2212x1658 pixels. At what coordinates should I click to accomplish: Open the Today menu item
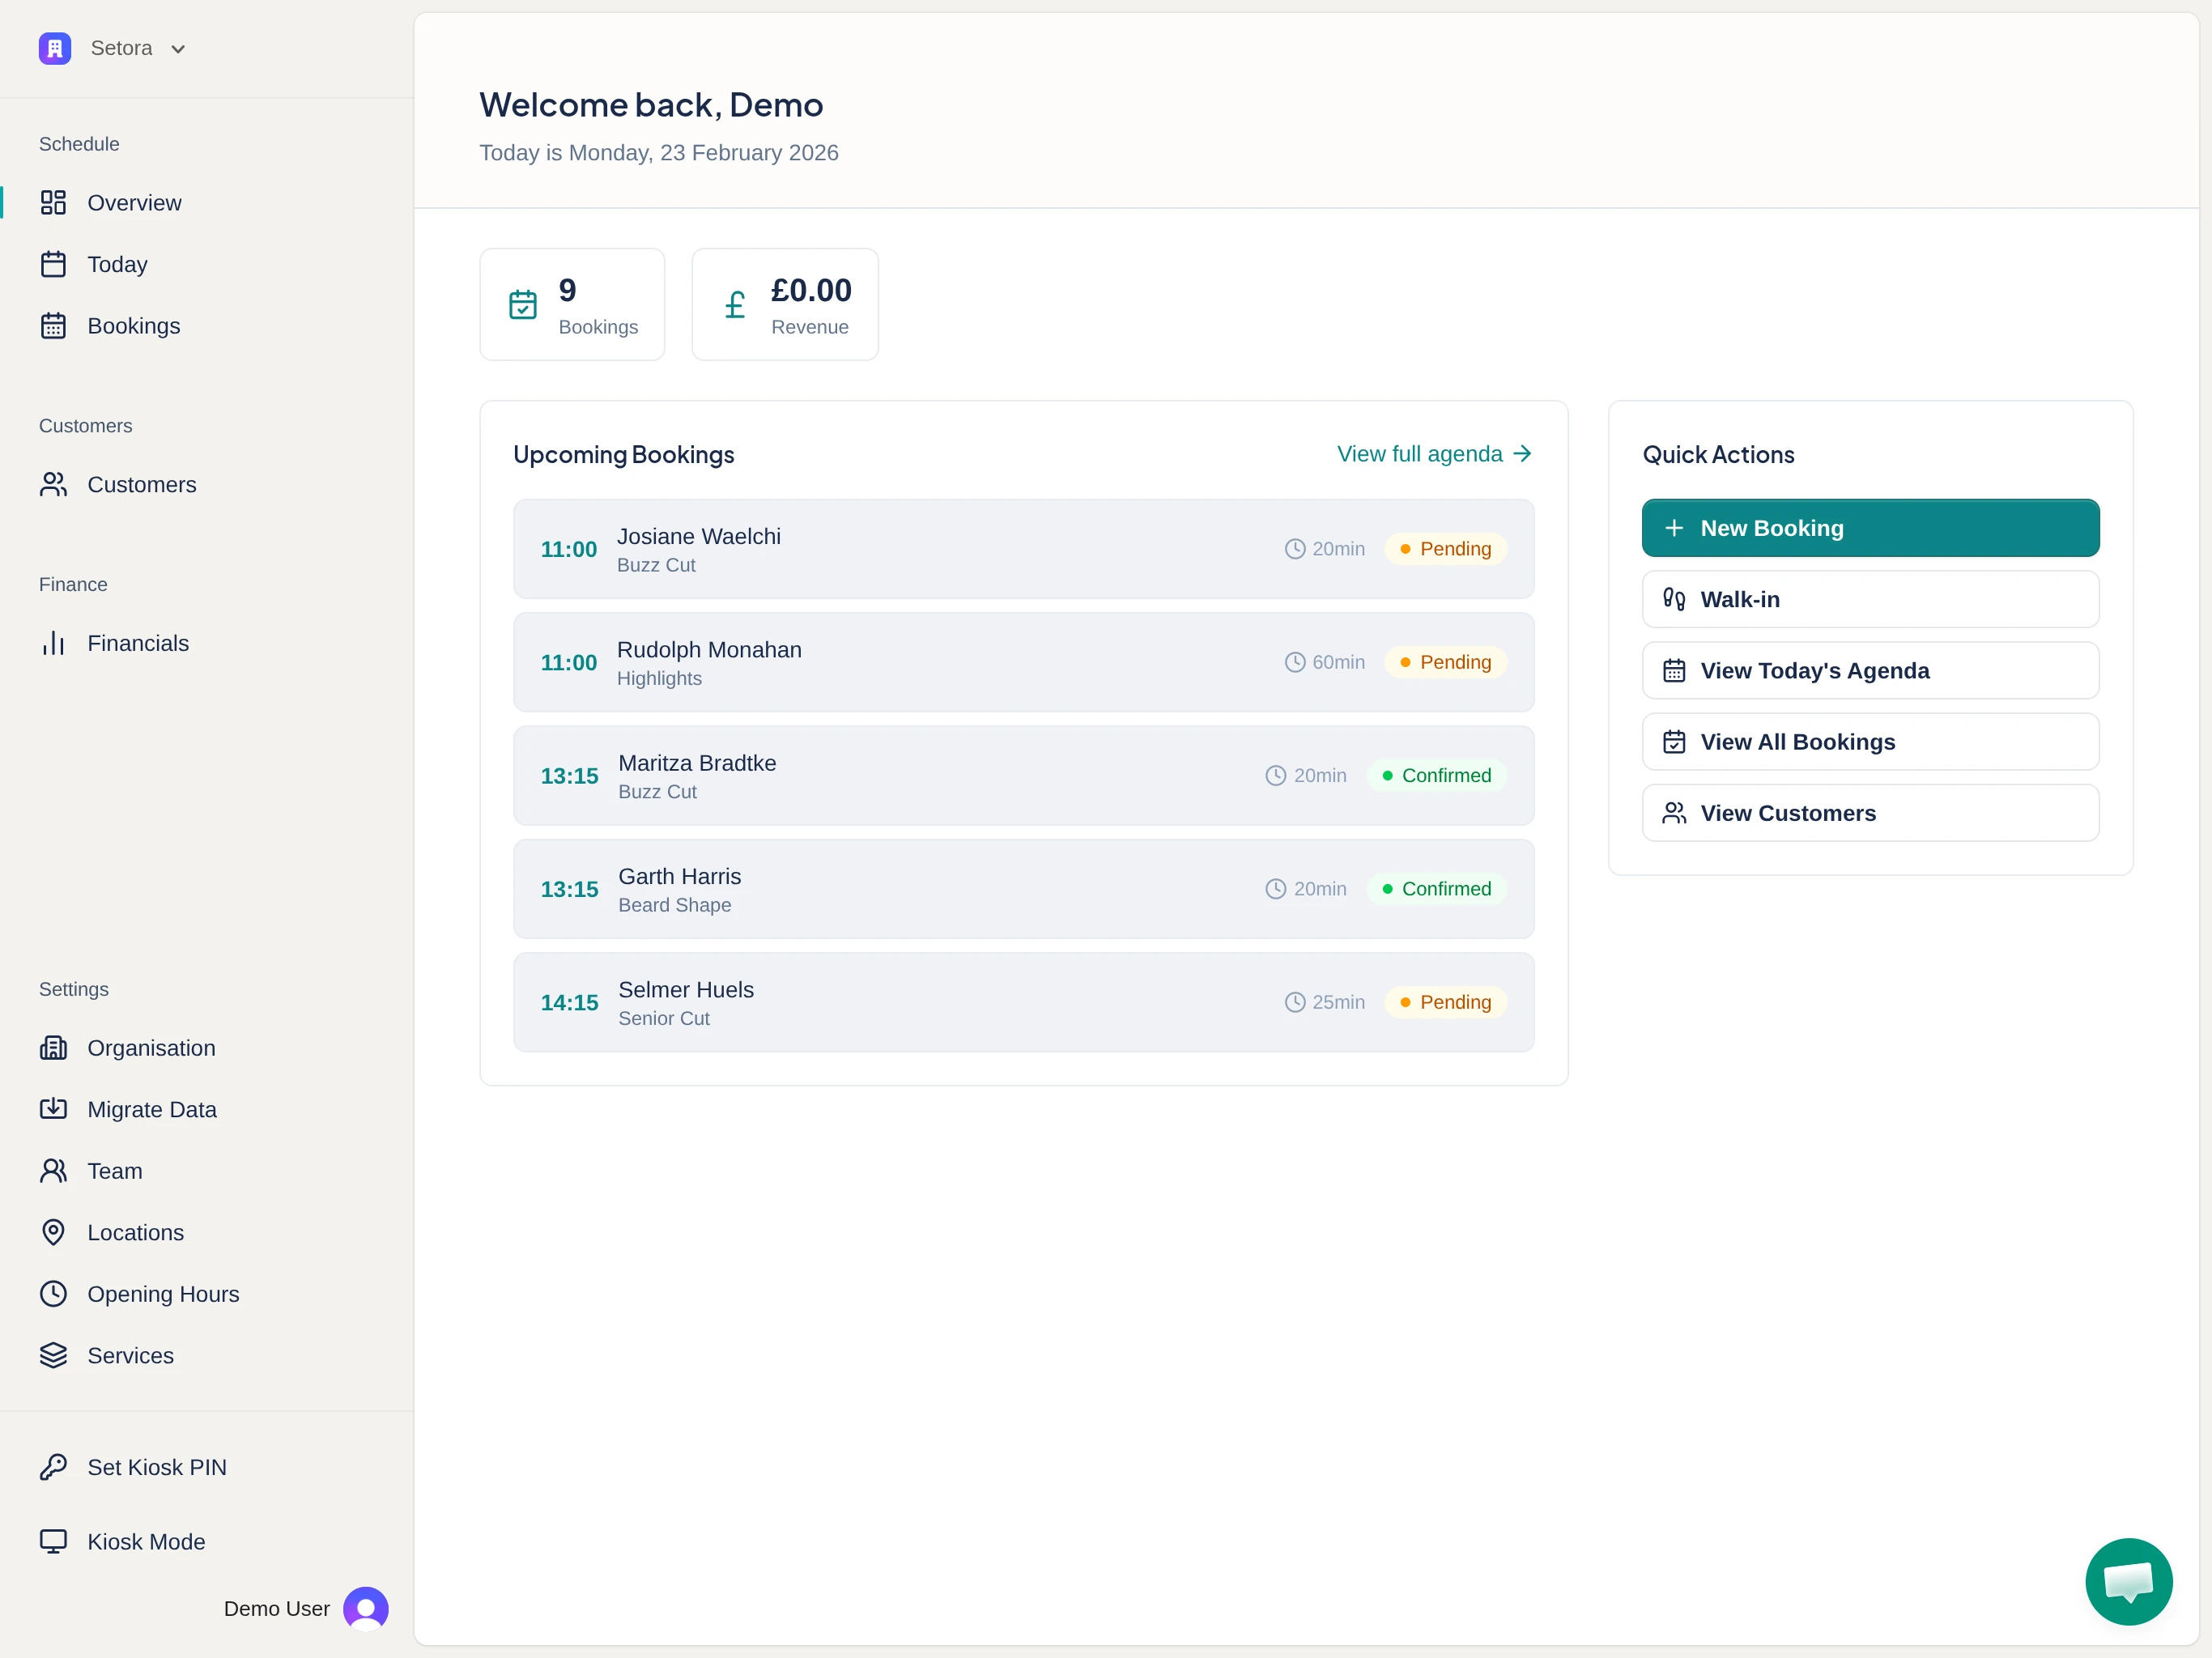(117, 264)
